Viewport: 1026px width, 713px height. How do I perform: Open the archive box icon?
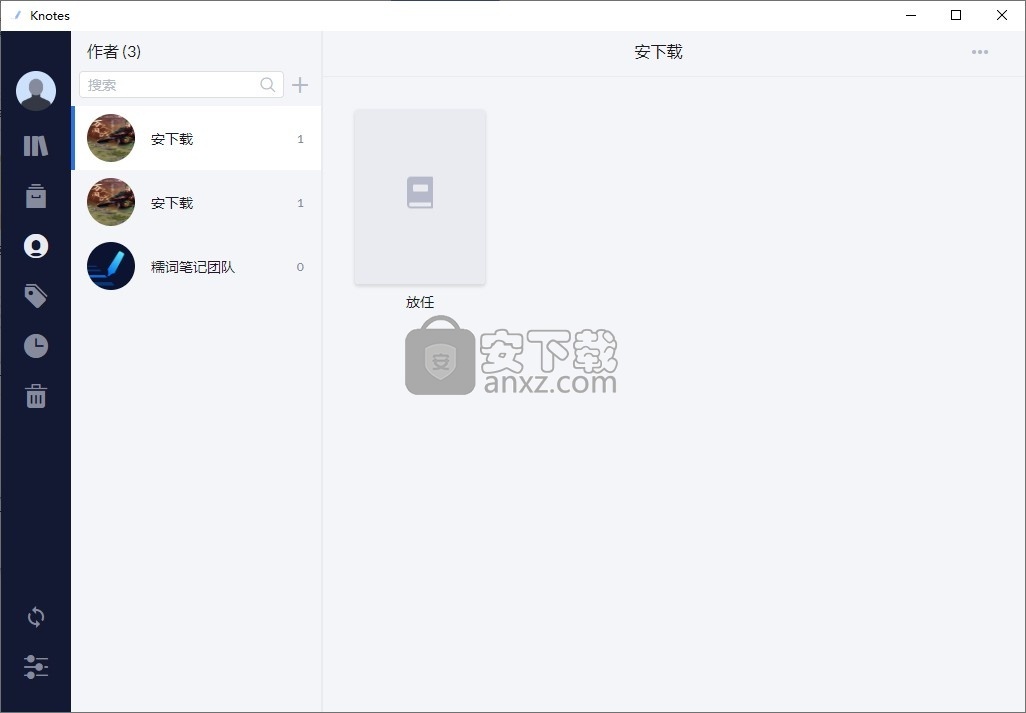36,196
